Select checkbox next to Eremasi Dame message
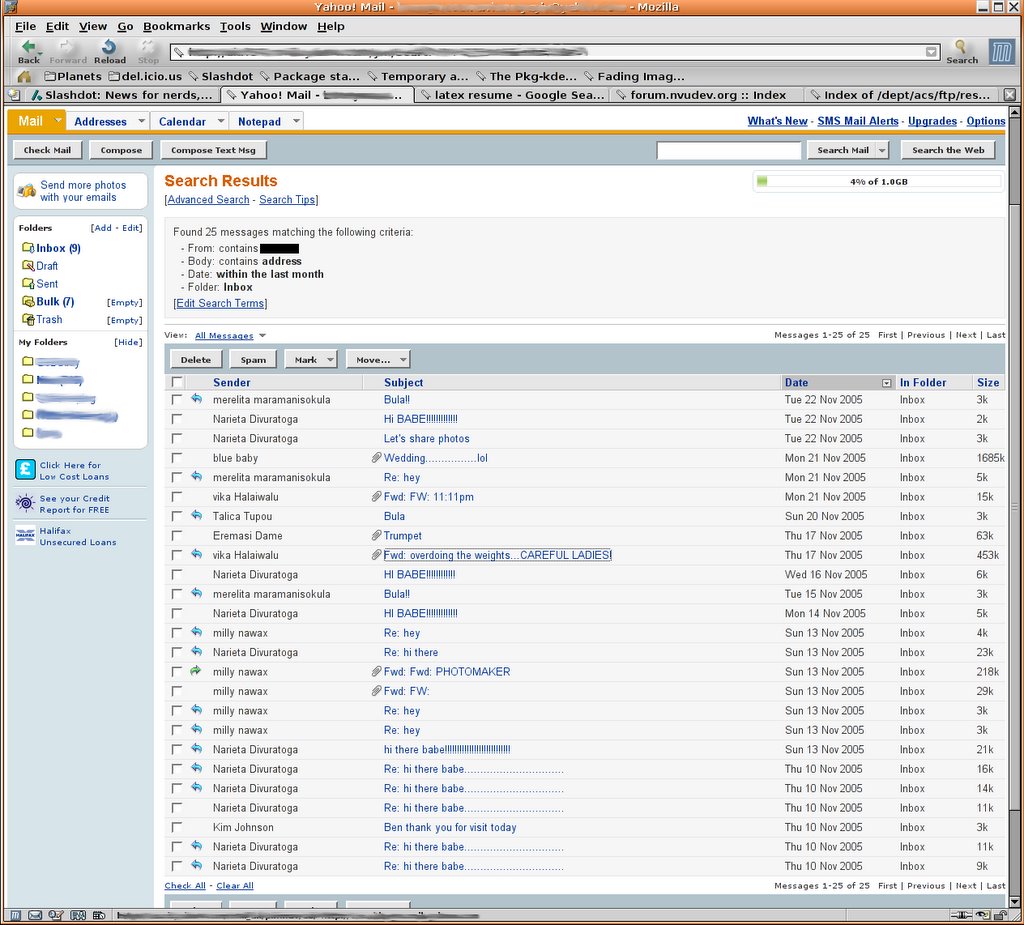Screen dimensions: 1024x925 [177, 536]
